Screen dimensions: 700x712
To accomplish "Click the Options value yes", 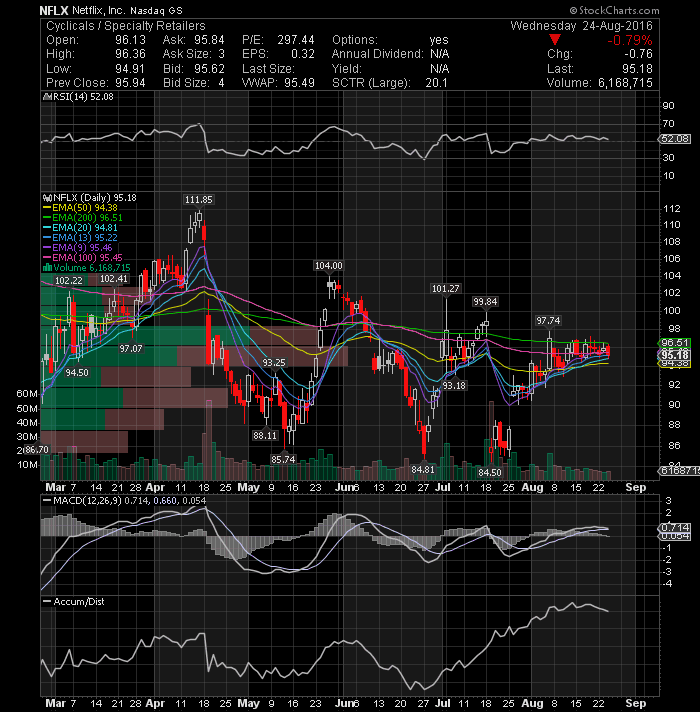I will coord(439,40).
